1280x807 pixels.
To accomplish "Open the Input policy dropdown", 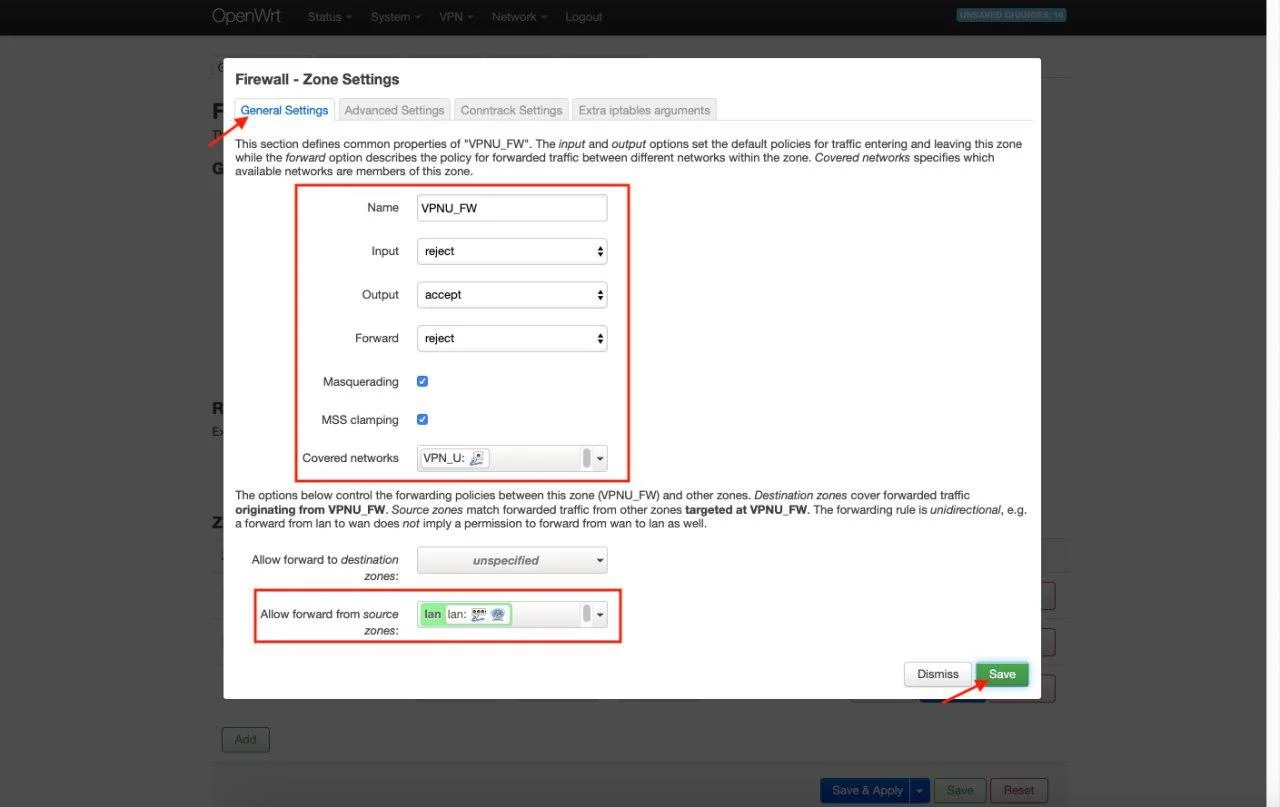I will [x=511, y=252].
